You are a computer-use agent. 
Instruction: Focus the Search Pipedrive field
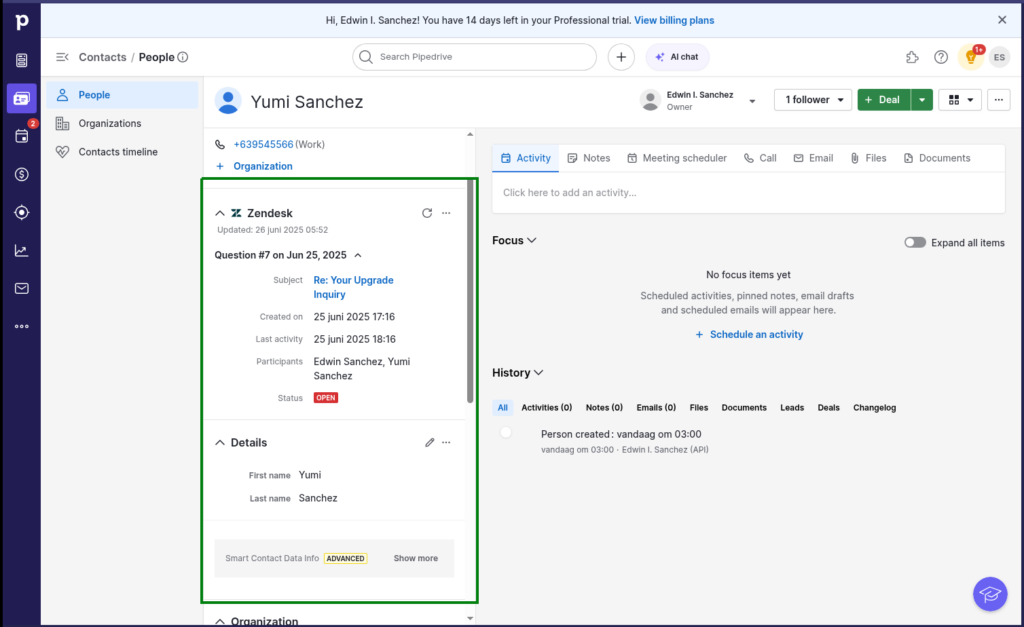pyautogui.click(x=474, y=57)
